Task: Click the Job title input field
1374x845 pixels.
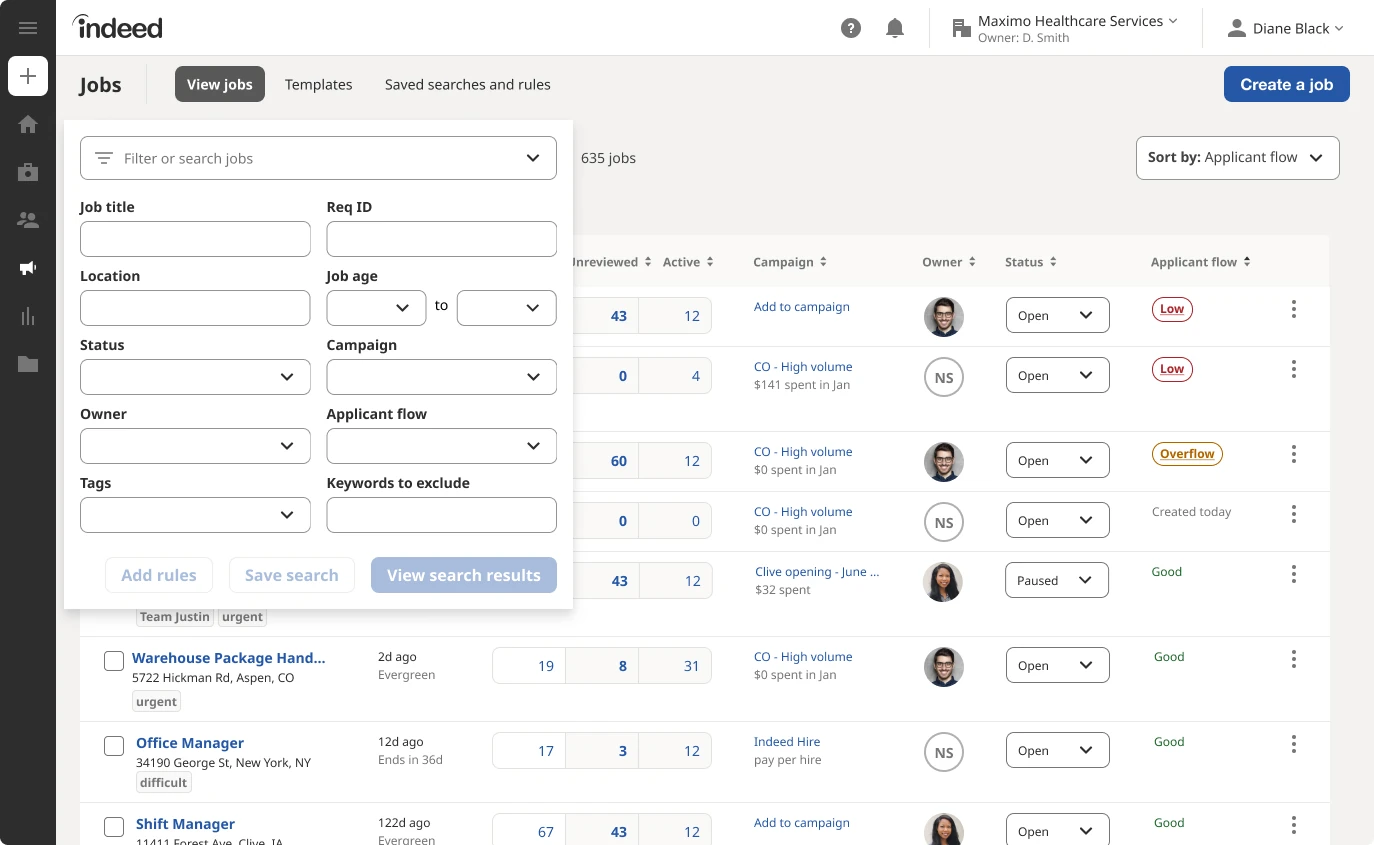Action: 195,239
